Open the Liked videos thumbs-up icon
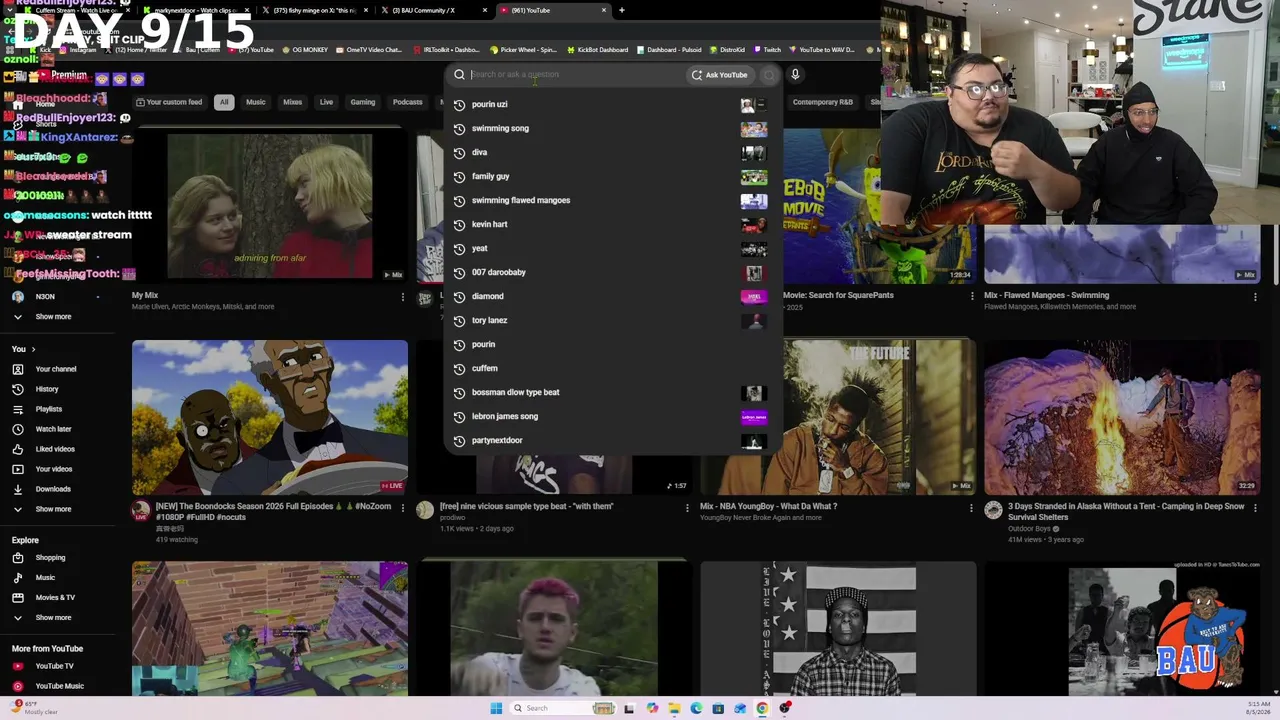This screenshot has height=720, width=1280. tap(18, 449)
